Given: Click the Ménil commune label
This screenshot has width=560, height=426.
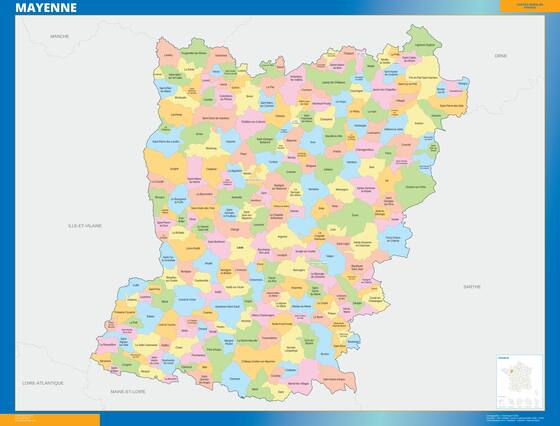Looking at the screenshot, I should (x=255, y=389).
